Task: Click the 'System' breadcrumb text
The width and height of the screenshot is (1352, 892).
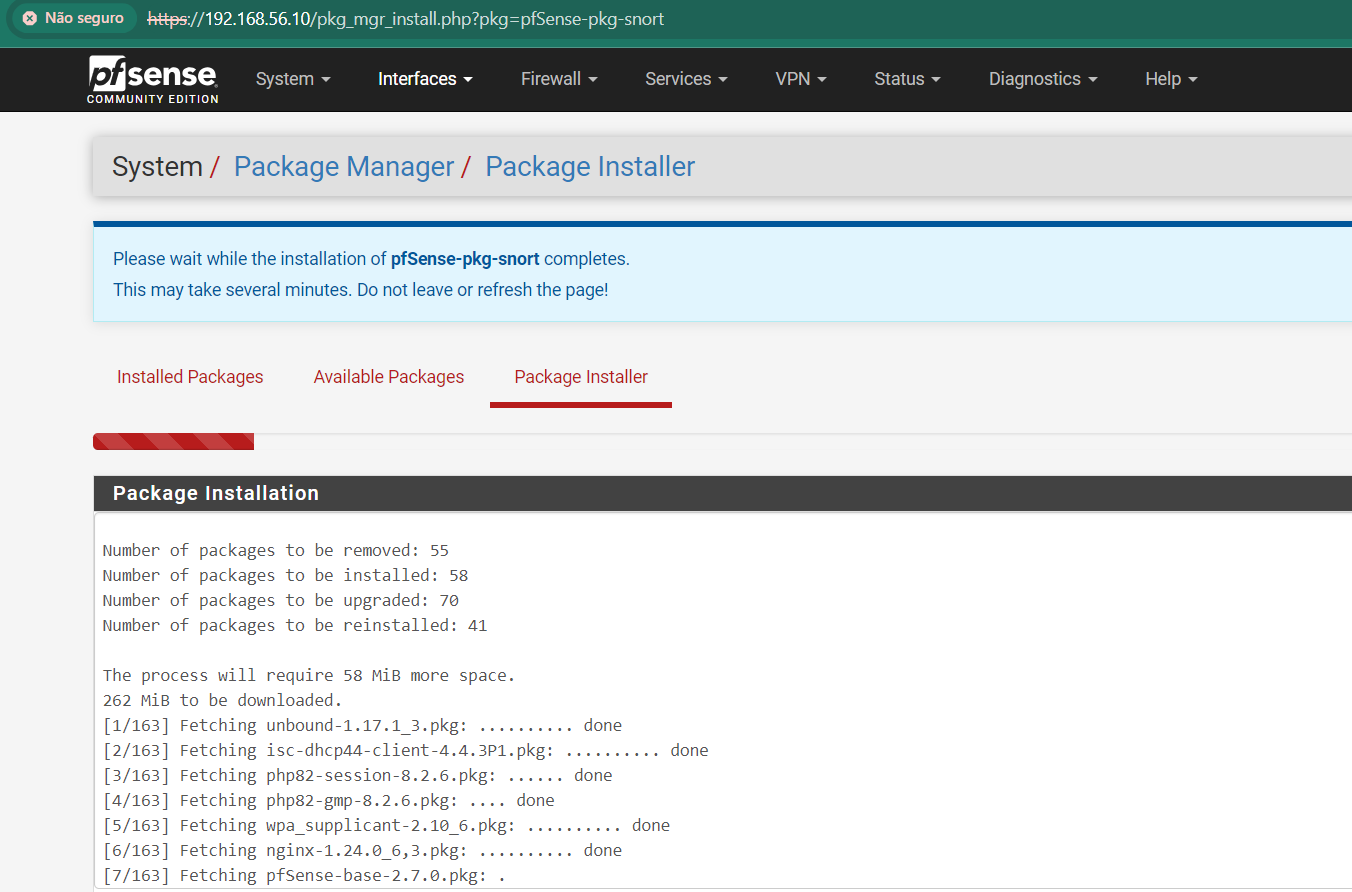Action: tap(157, 167)
